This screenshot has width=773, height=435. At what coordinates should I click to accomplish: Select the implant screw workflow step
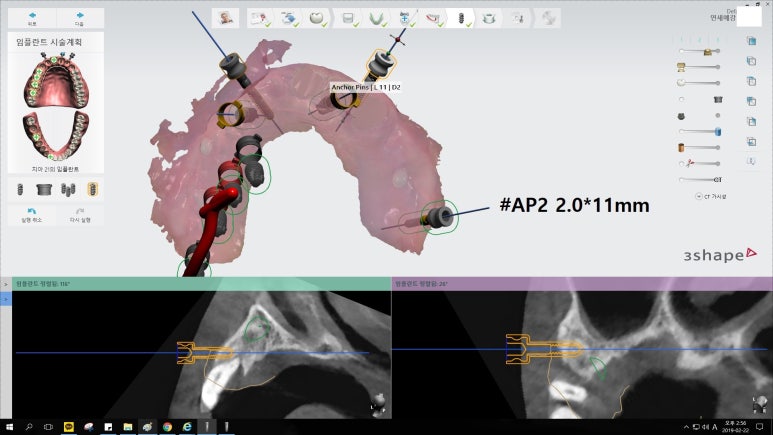(x=463, y=18)
